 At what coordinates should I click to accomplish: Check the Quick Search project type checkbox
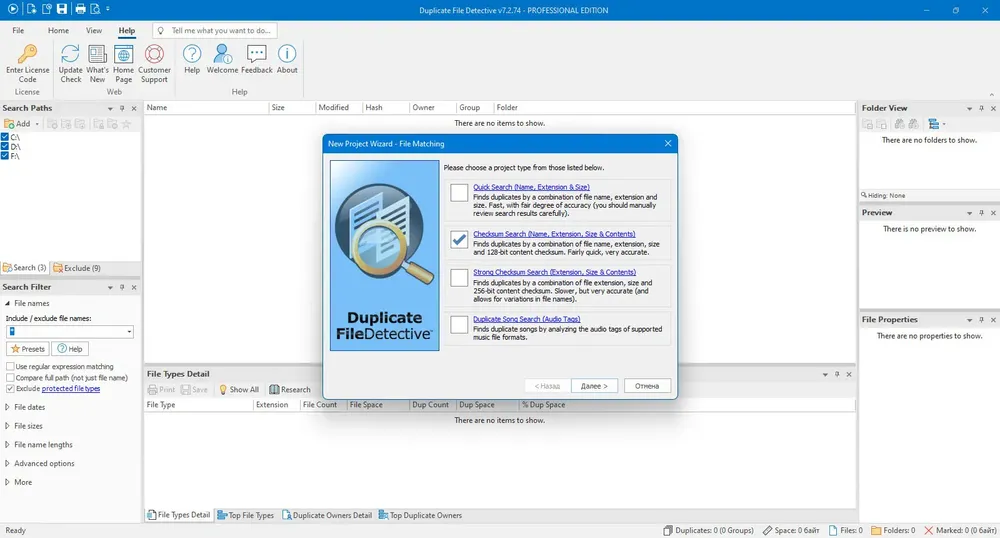tap(459, 193)
